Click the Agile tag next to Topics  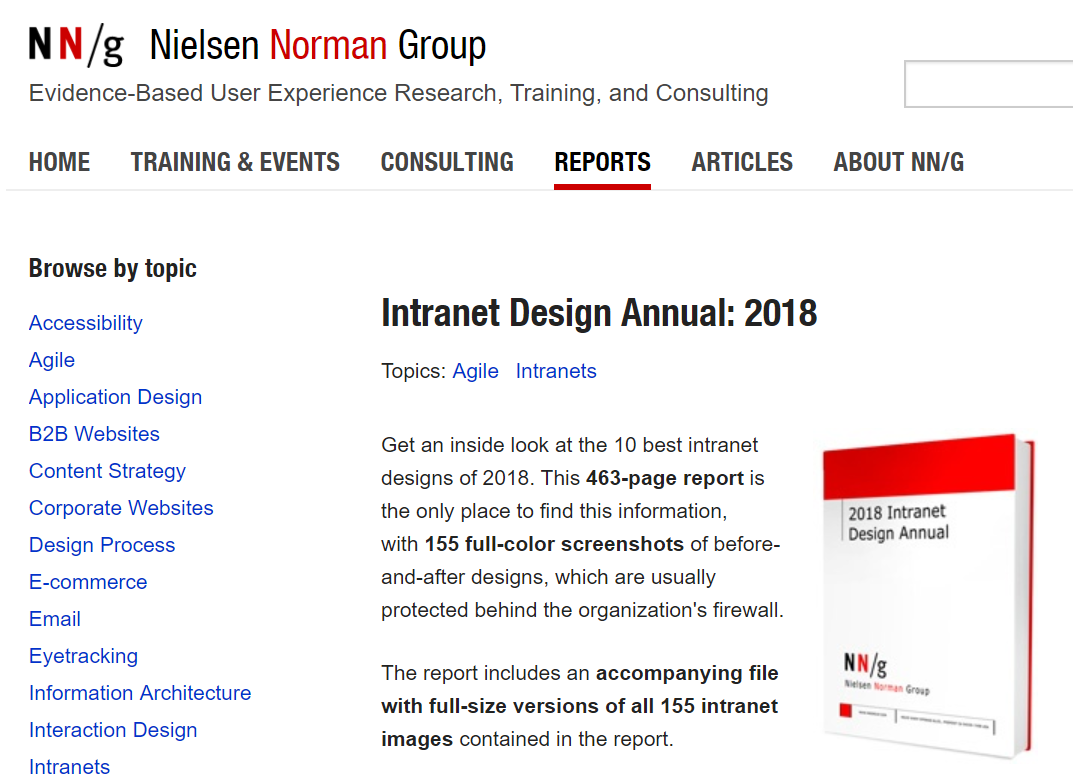[x=476, y=371]
